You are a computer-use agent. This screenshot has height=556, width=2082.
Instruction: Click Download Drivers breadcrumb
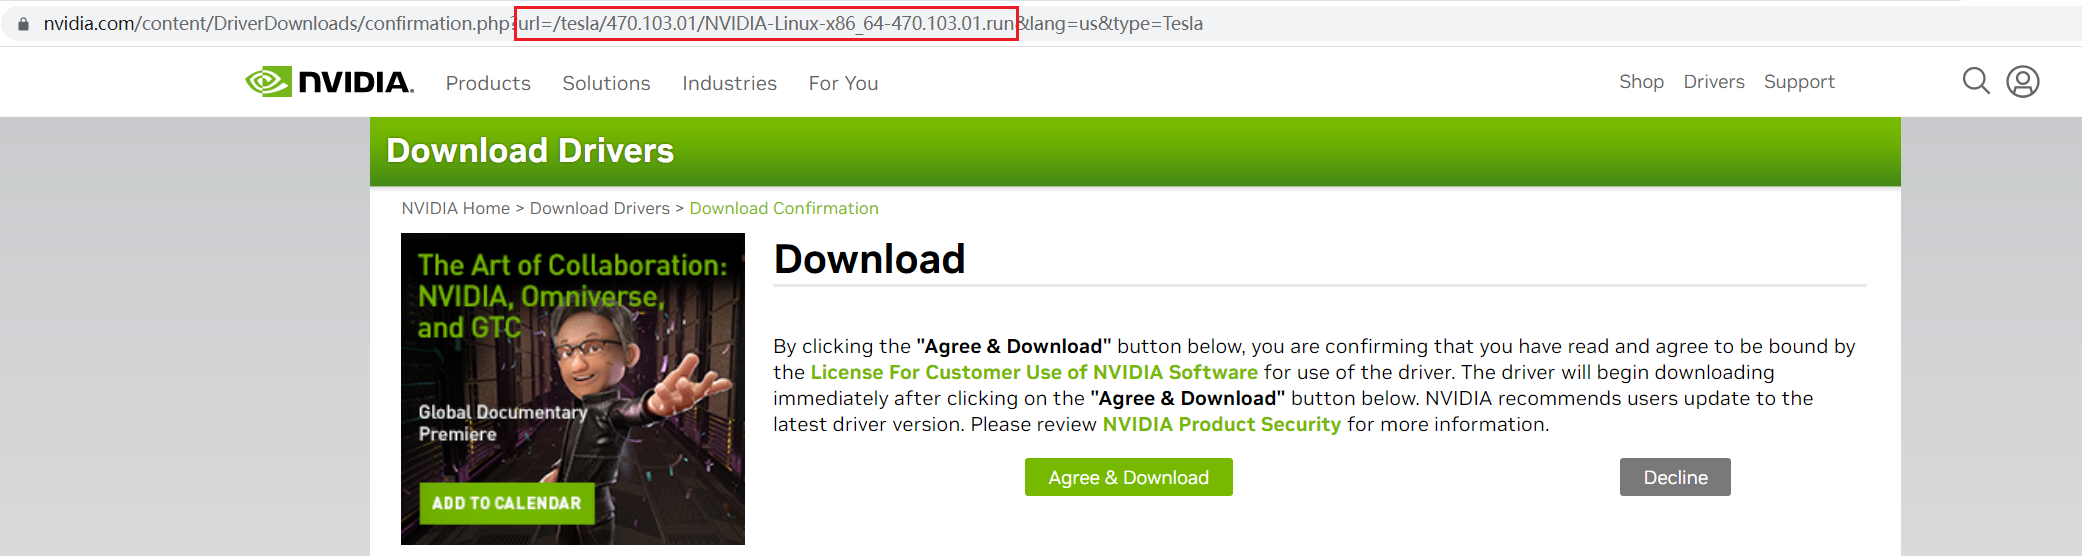tap(599, 208)
